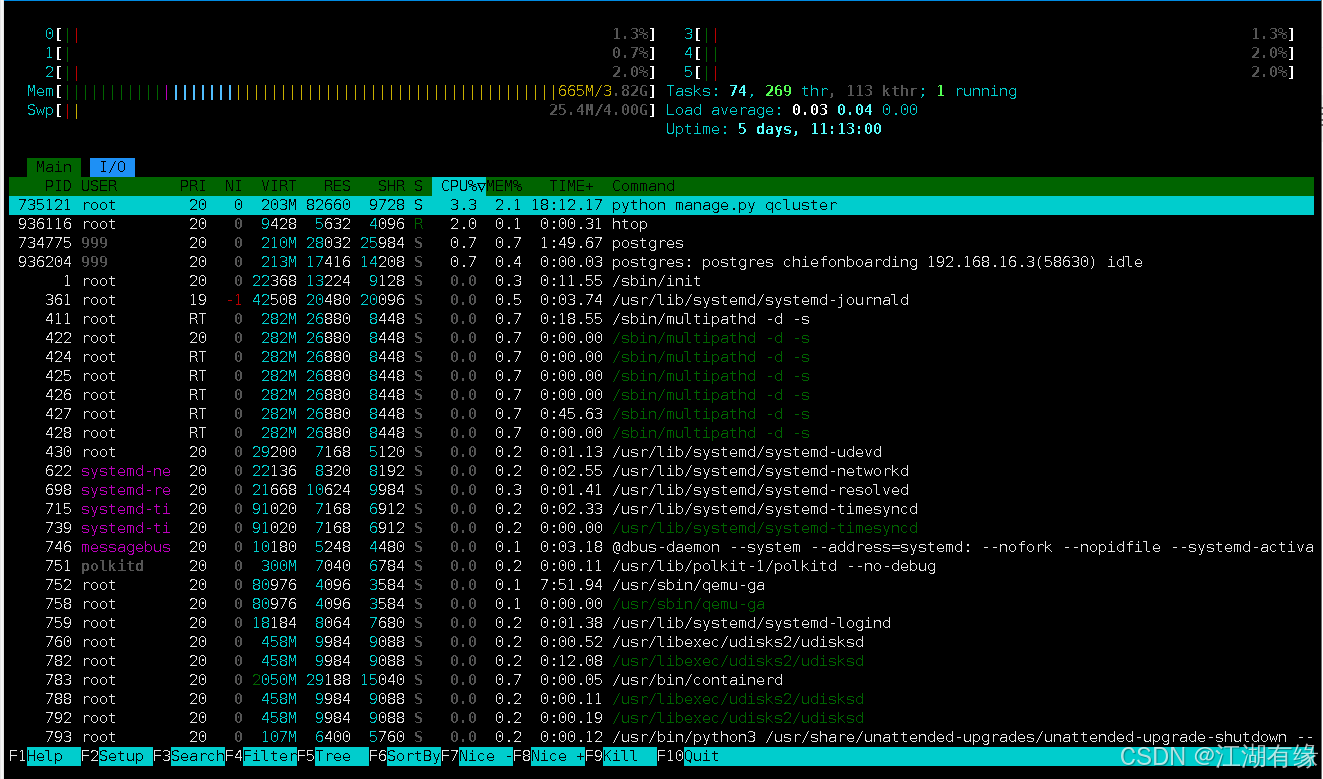Select systemd-networkd process row
This screenshot has width=1323, height=779.
[661, 471]
